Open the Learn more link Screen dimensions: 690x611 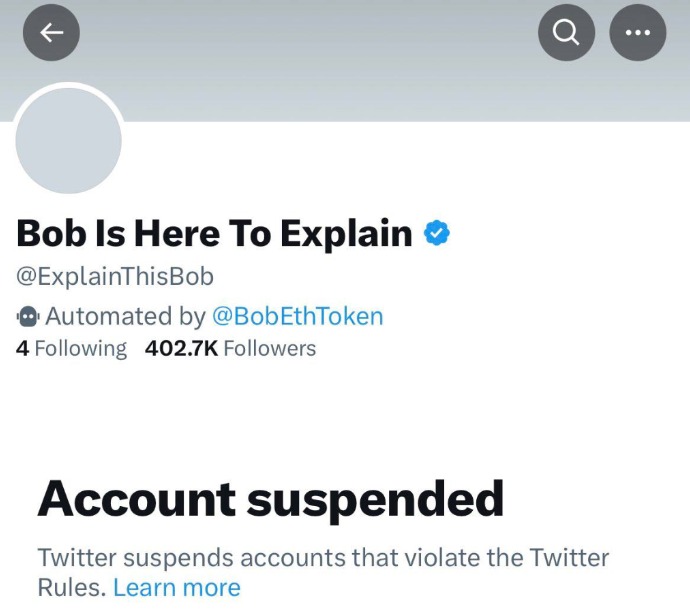tap(177, 587)
